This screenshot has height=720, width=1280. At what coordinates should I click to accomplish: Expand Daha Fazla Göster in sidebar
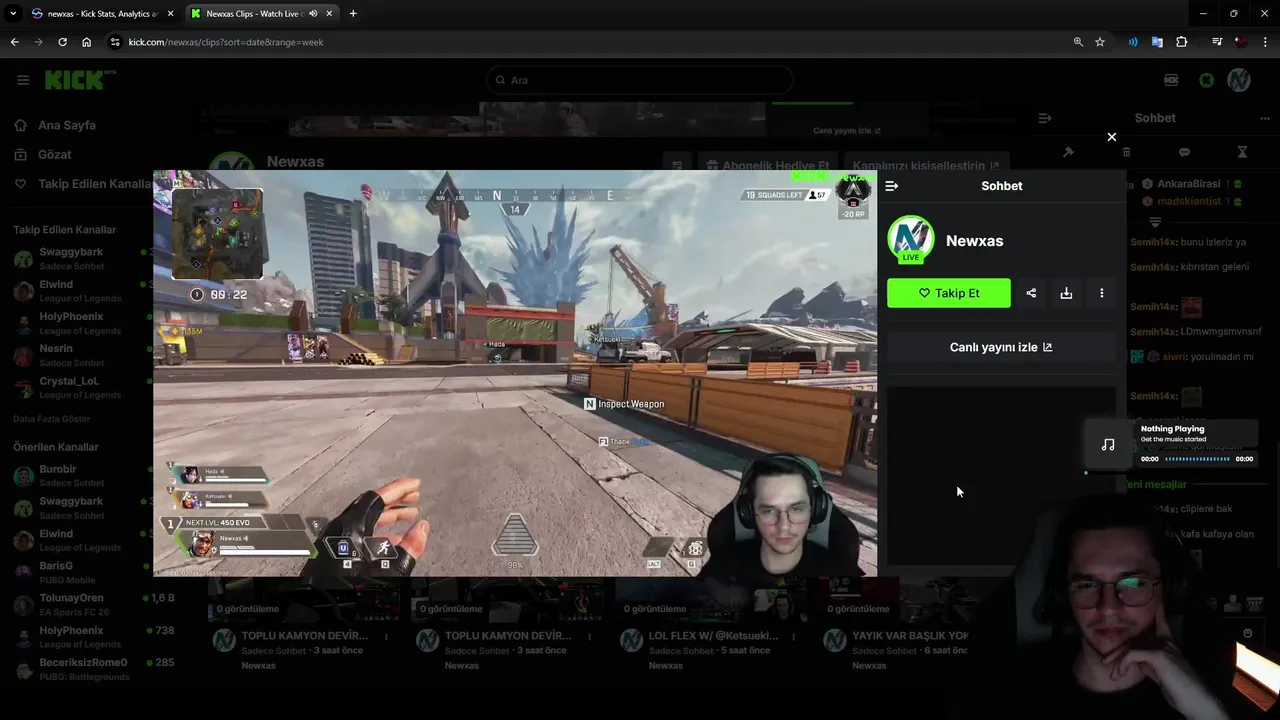point(52,419)
